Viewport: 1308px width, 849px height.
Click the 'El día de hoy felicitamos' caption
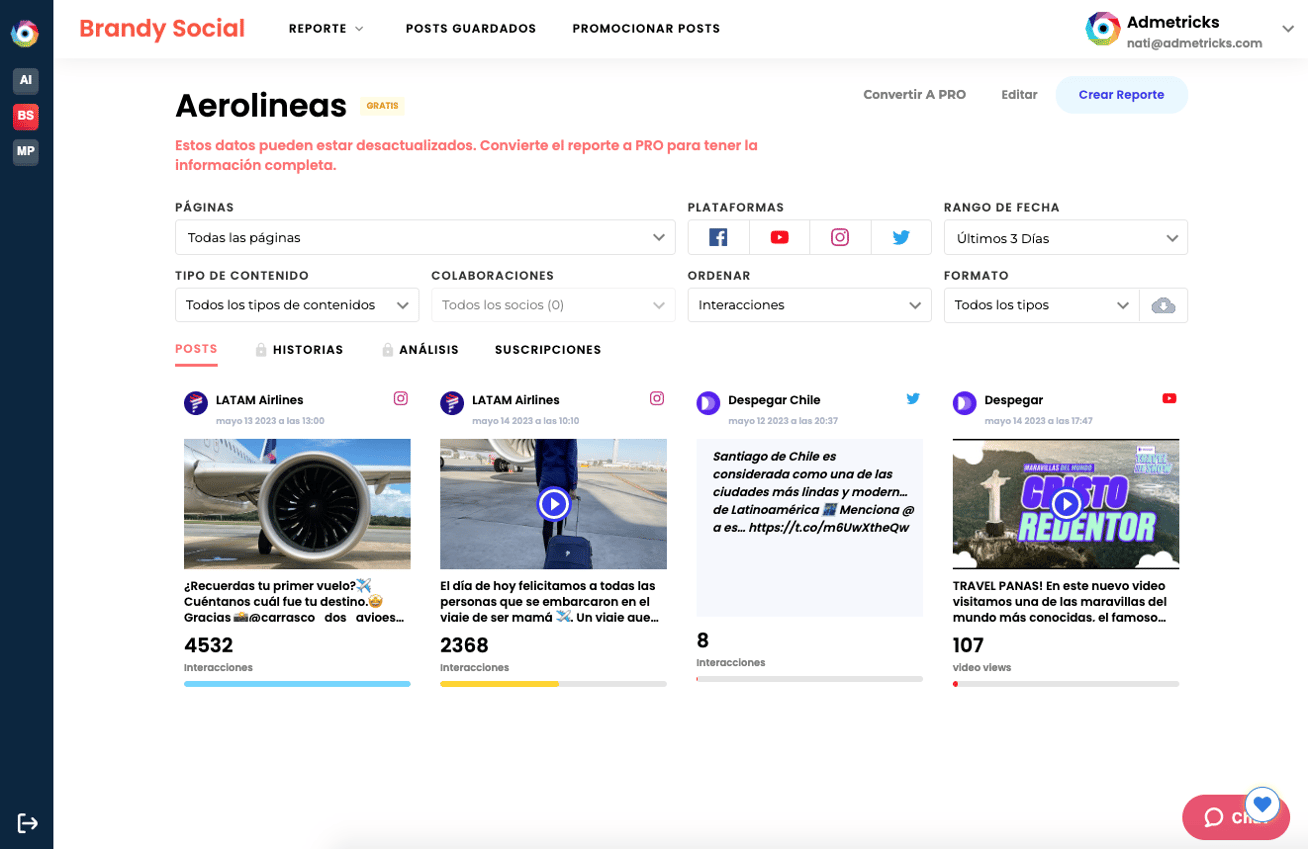549,602
